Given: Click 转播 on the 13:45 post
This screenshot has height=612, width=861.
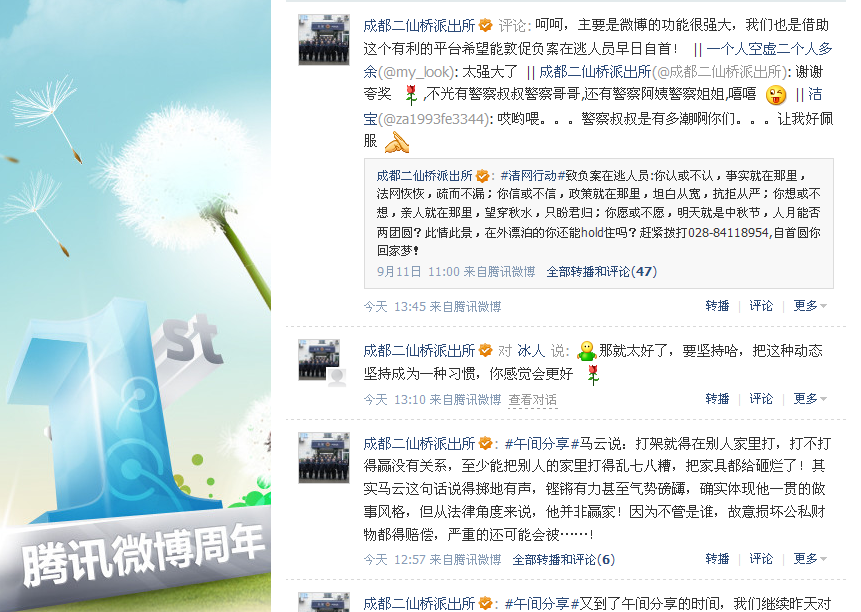Looking at the screenshot, I should (717, 305).
